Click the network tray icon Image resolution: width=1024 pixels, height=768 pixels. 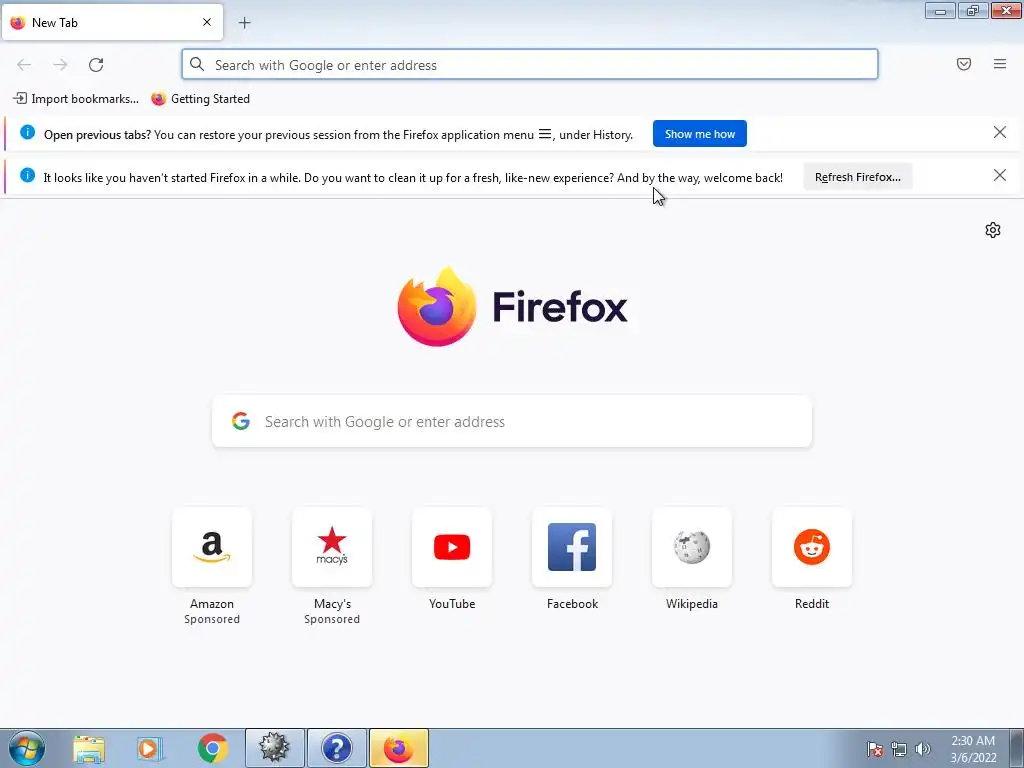pos(899,749)
